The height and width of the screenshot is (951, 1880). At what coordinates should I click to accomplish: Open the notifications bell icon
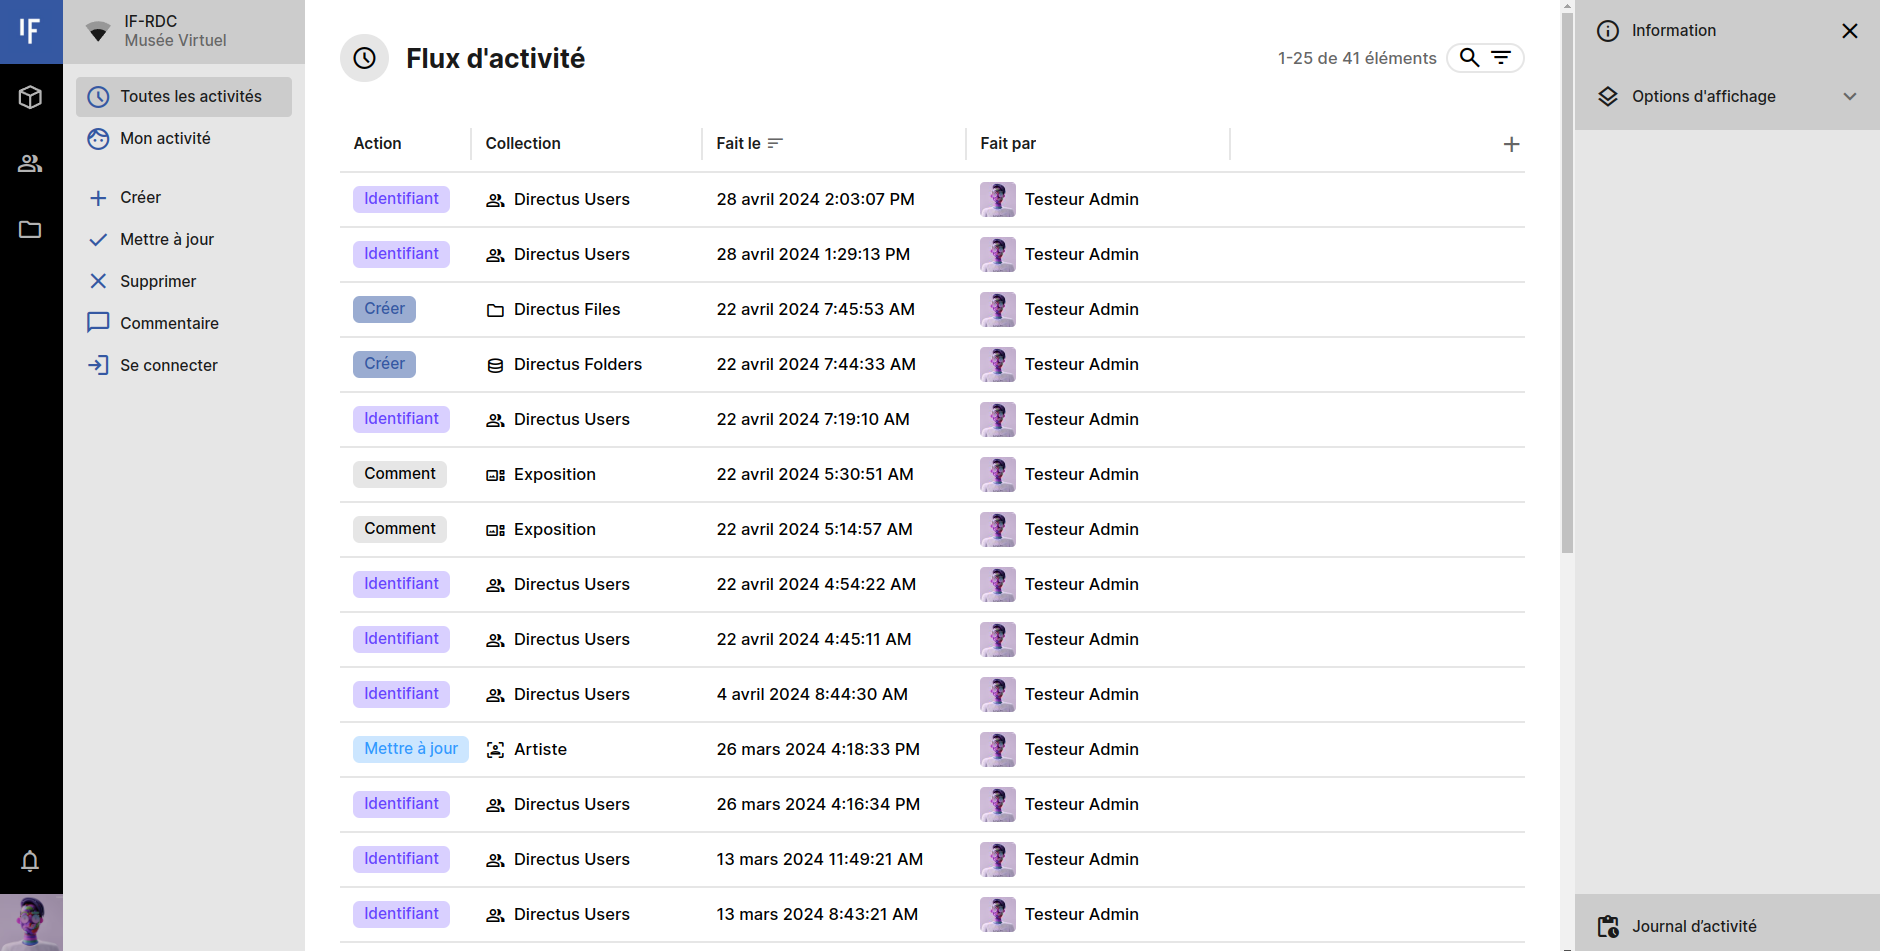point(30,861)
